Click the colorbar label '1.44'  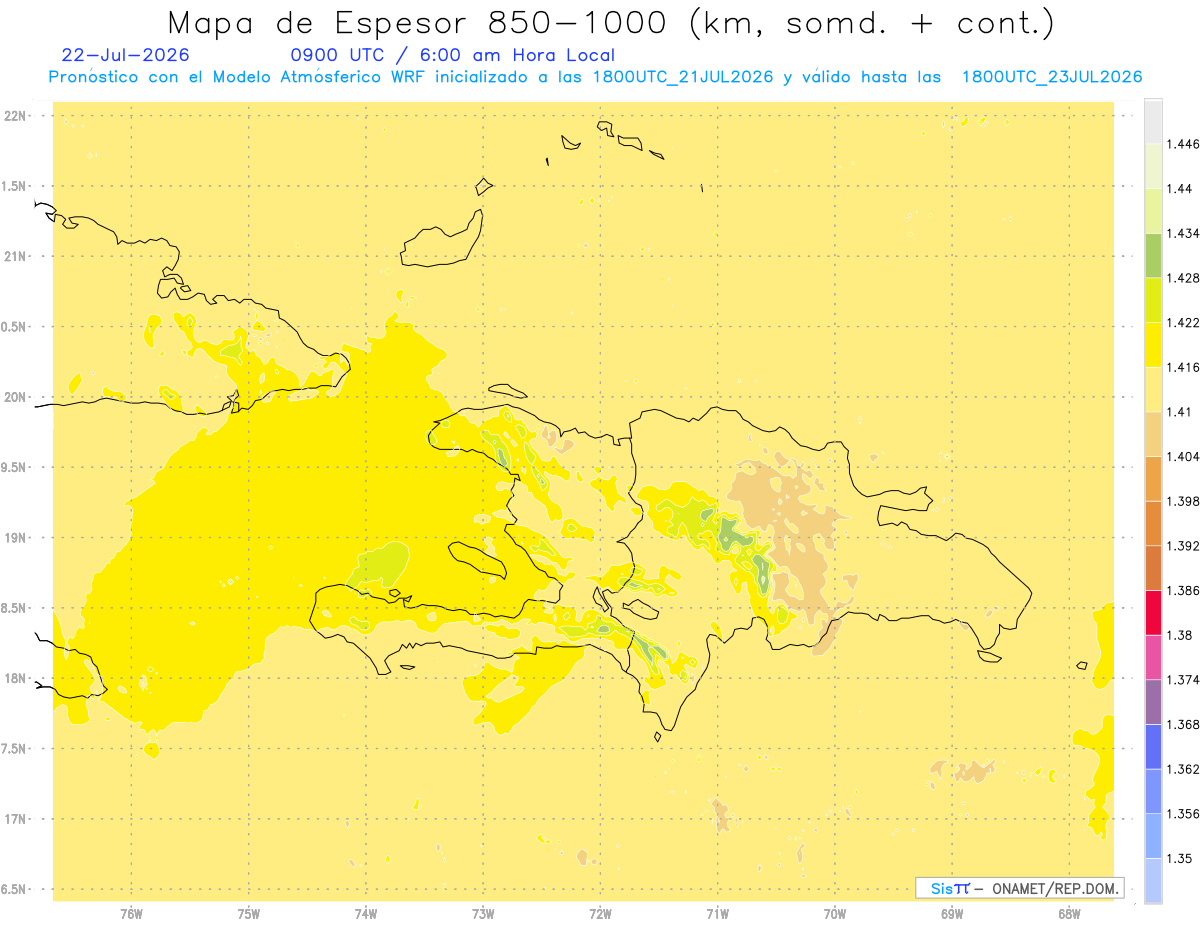[x=1179, y=188]
